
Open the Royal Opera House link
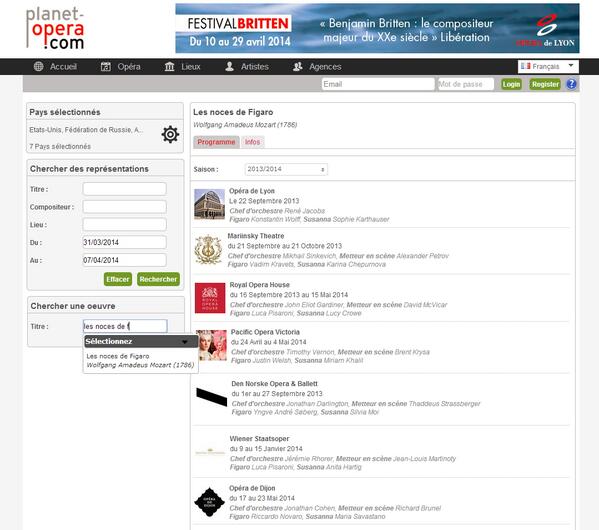(x=259, y=285)
